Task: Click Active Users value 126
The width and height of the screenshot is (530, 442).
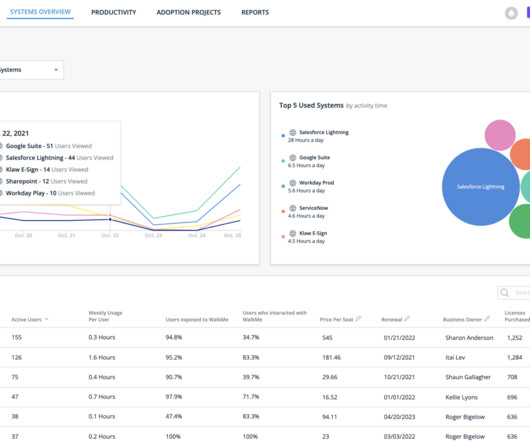Action: tap(17, 357)
